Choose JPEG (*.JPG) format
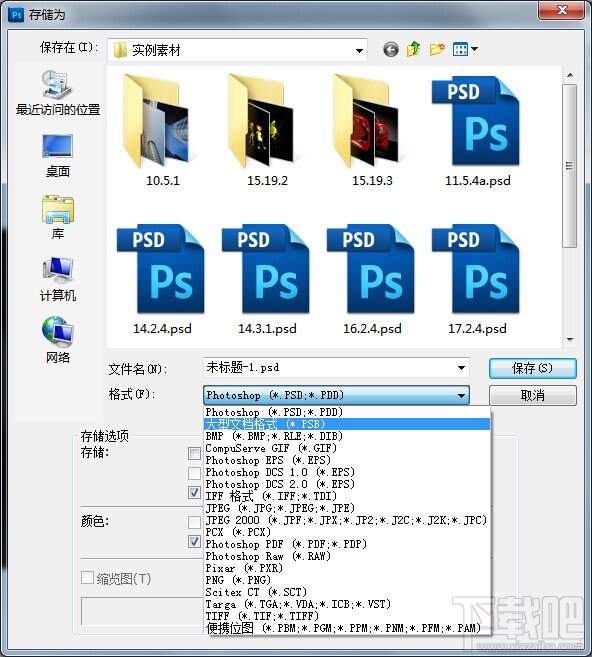592x657 pixels. pyautogui.click(x=347, y=508)
